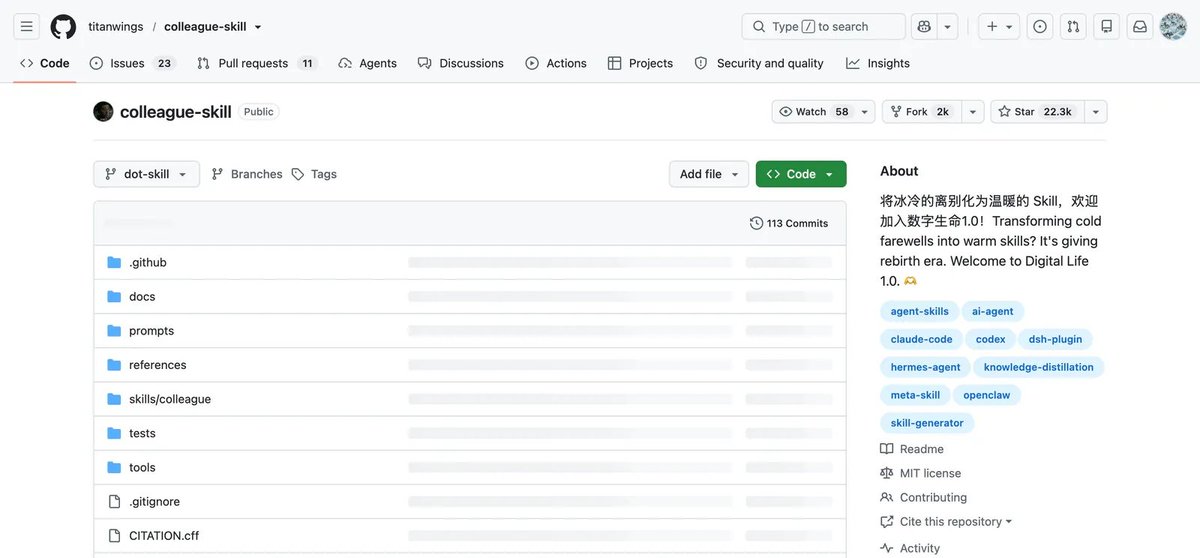Open the Security and quality tab
Image resolution: width=1200 pixels, height=558 pixels.
[x=759, y=63]
